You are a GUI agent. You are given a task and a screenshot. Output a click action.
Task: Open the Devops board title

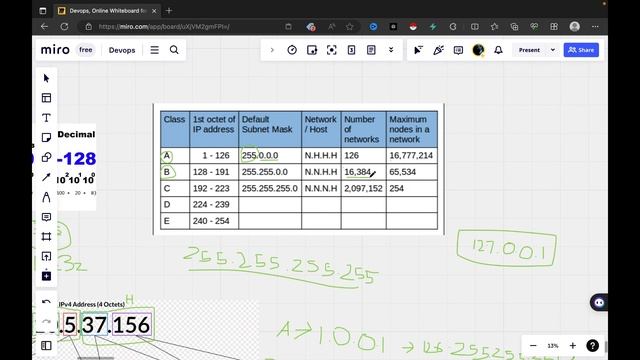click(122, 50)
